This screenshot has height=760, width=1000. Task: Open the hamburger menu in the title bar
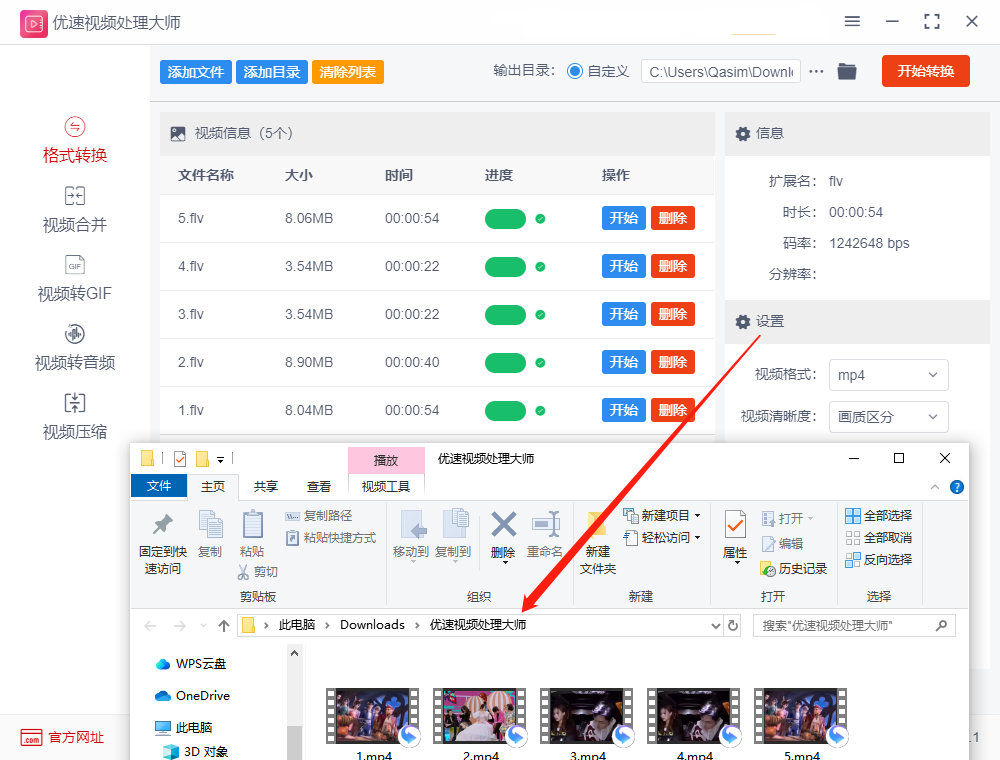click(852, 22)
